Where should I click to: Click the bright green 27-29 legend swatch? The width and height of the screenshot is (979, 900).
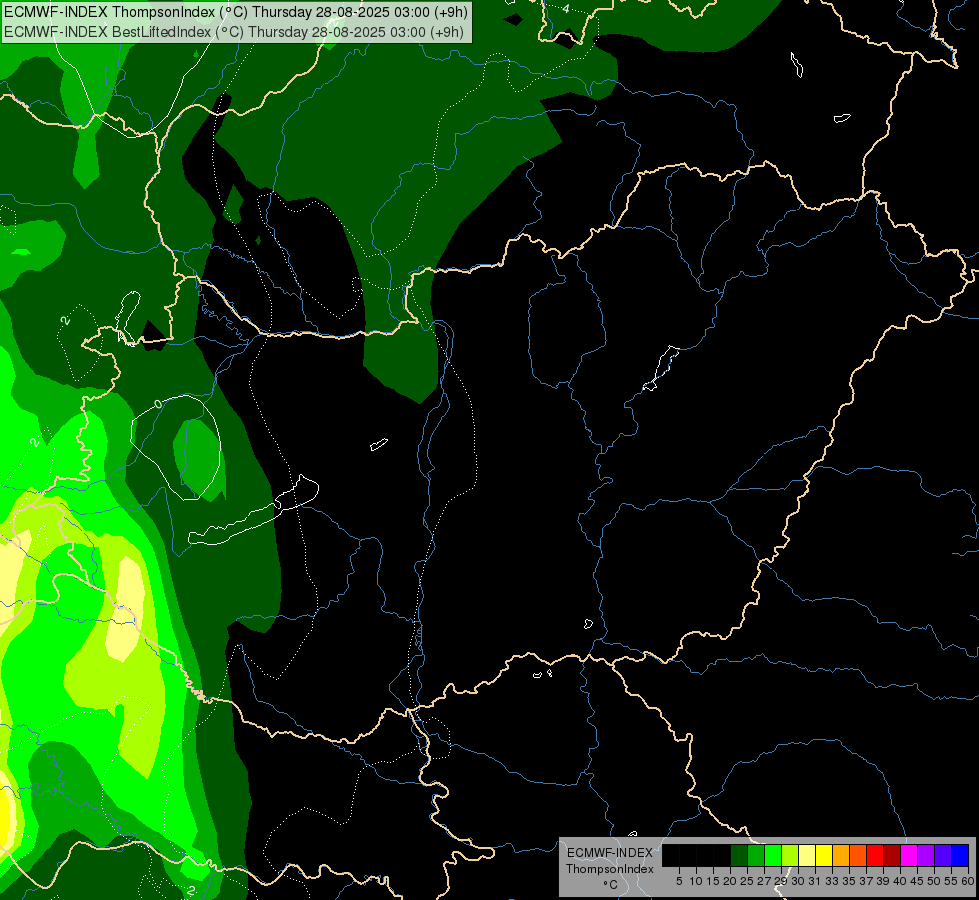point(773,856)
